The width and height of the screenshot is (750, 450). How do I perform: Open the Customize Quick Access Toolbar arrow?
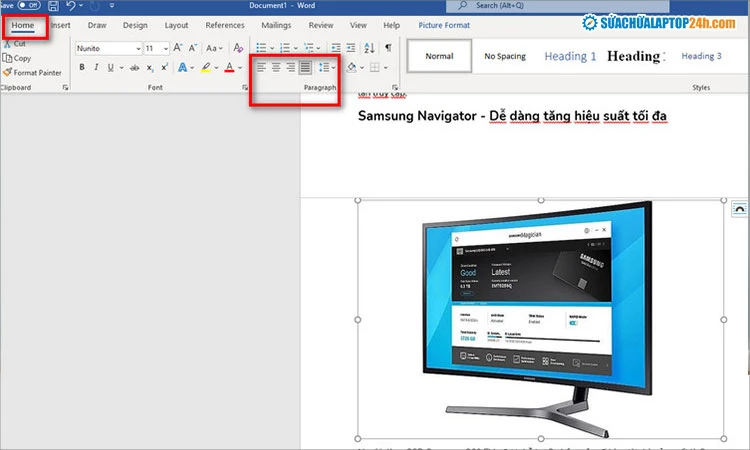pos(112,6)
